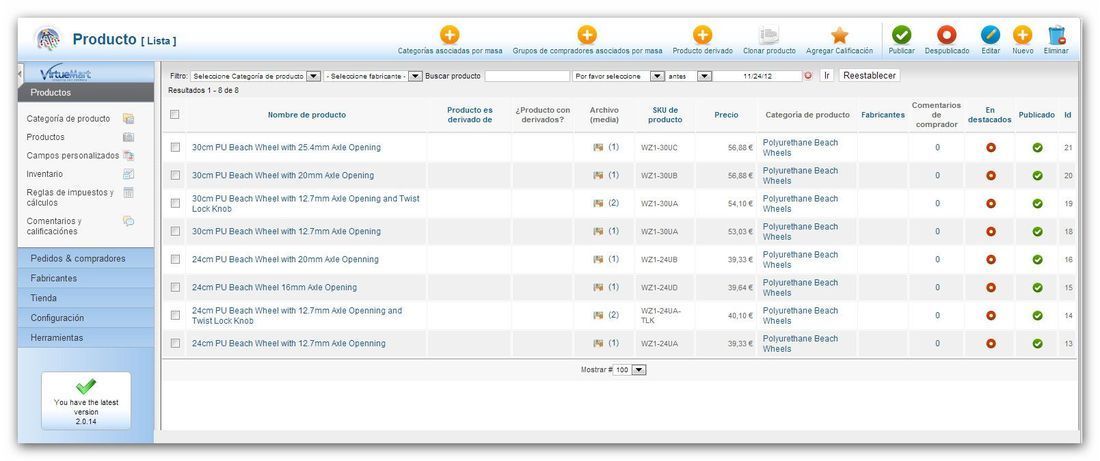Click the Productos sidebar section header
The height and width of the screenshot is (461, 1100).
(x=86, y=93)
